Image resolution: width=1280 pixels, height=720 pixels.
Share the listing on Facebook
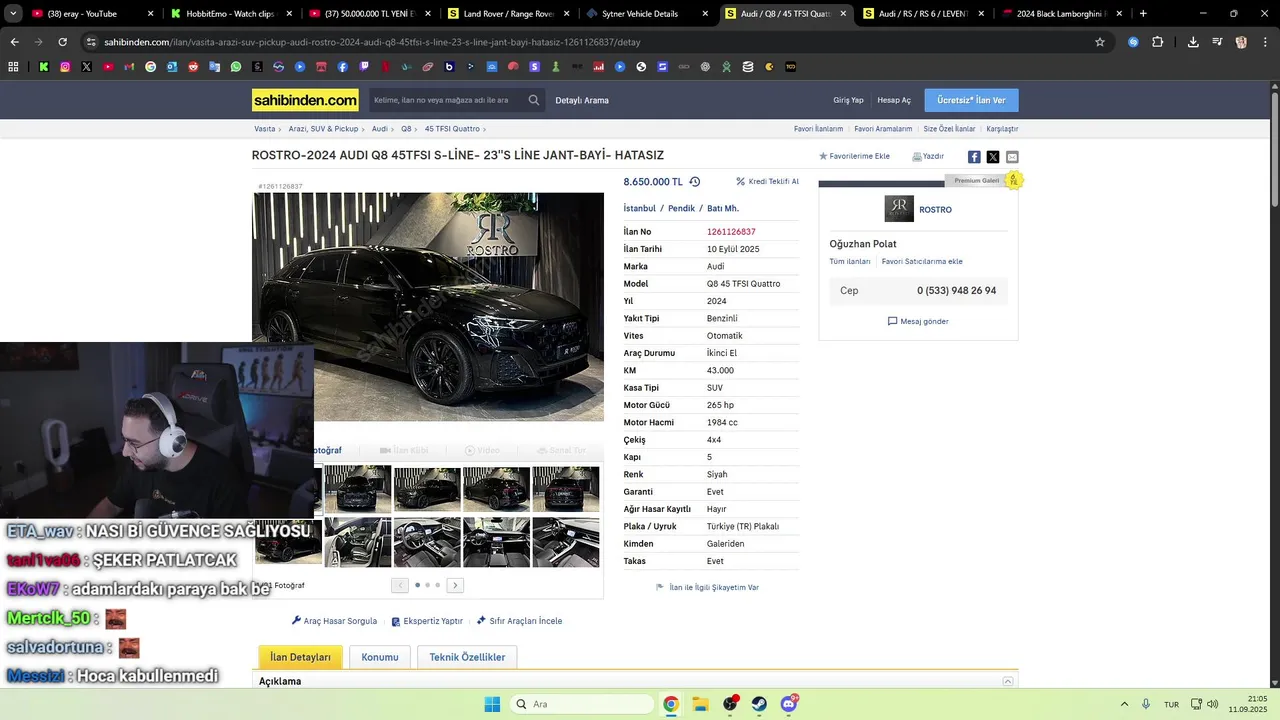(974, 157)
